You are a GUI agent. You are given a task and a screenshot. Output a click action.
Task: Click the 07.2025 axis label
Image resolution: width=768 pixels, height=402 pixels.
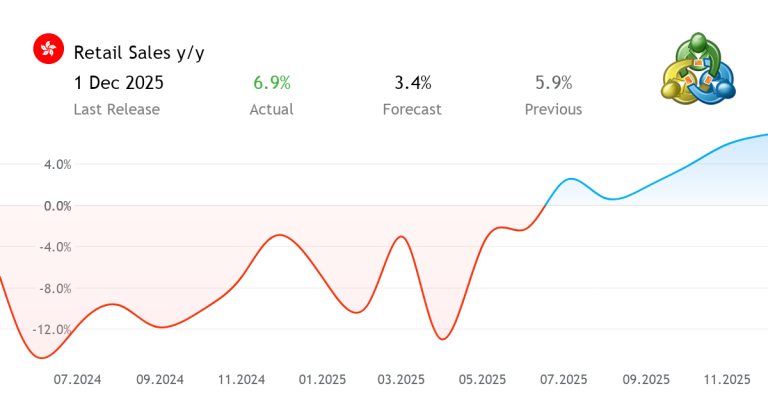click(564, 380)
